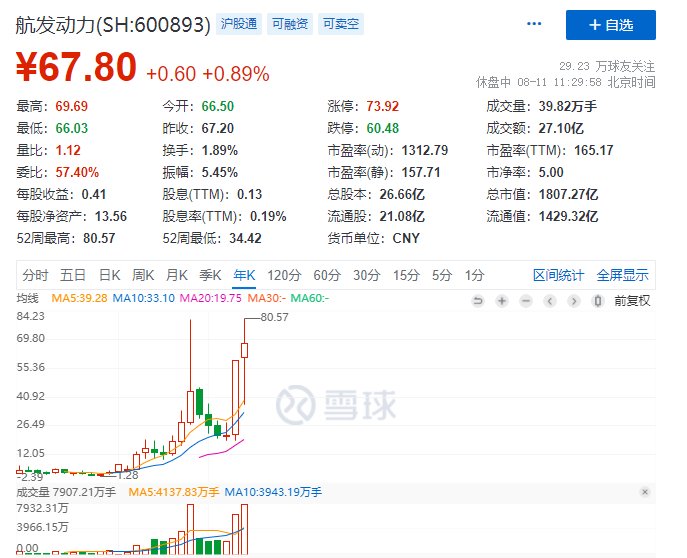Click the stock title 航发动力(SH:600893)

point(113,25)
